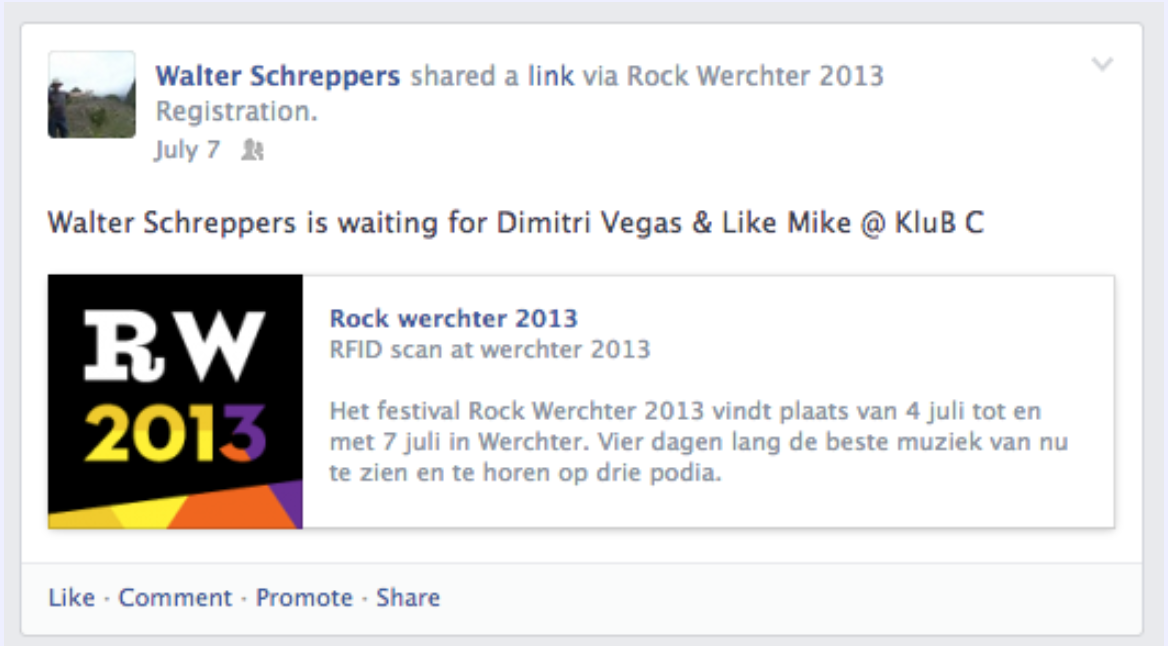Image resolution: width=1168 pixels, height=646 pixels.
Task: Click the 'RFID scan at werchter 2013' subtitle
Action: pos(489,349)
